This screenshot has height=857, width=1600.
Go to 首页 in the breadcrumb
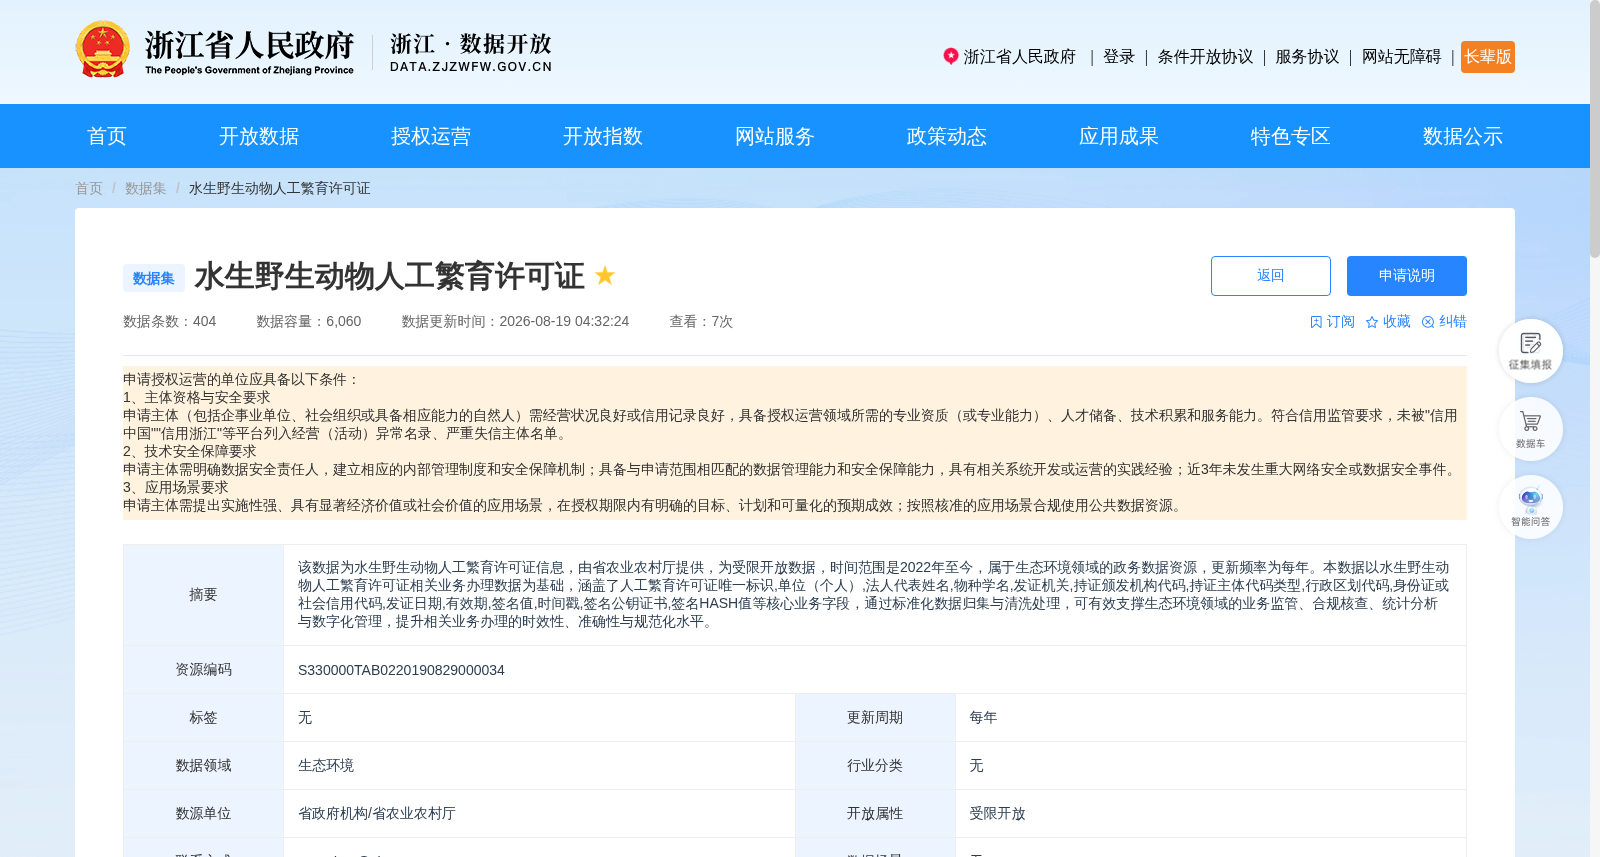[89, 188]
